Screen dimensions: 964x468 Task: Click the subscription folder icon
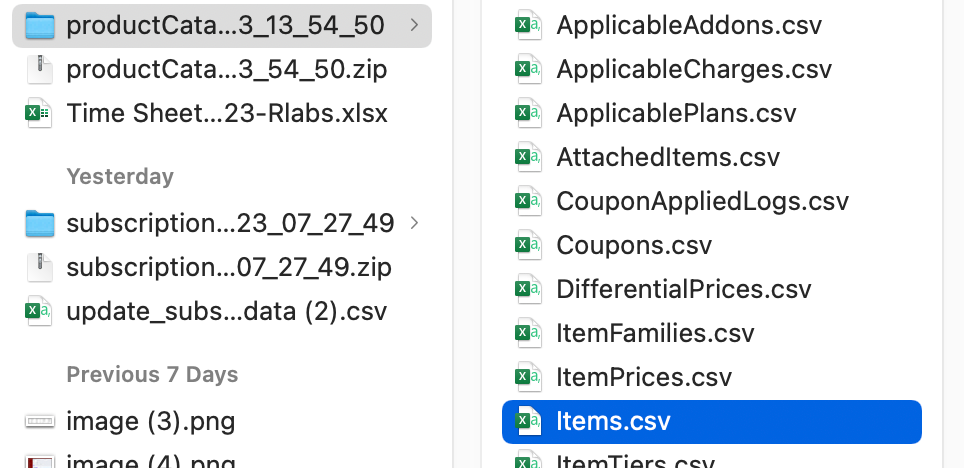point(39,223)
